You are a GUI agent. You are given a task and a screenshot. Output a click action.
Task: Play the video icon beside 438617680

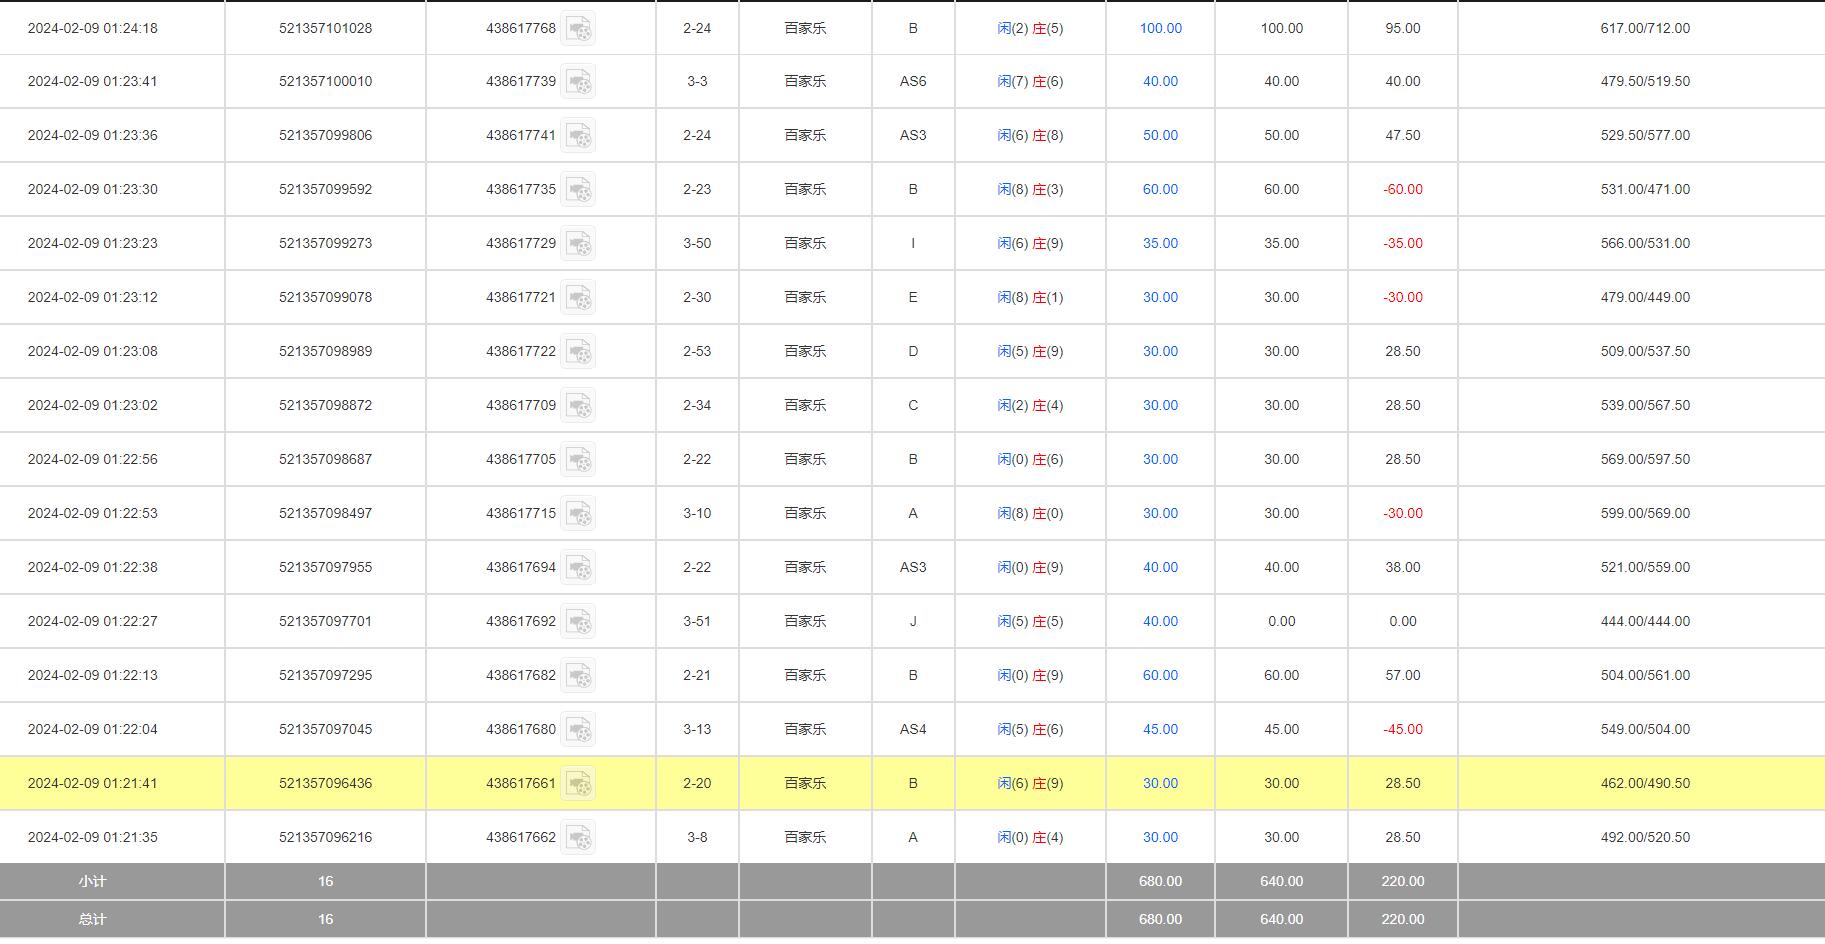578,730
